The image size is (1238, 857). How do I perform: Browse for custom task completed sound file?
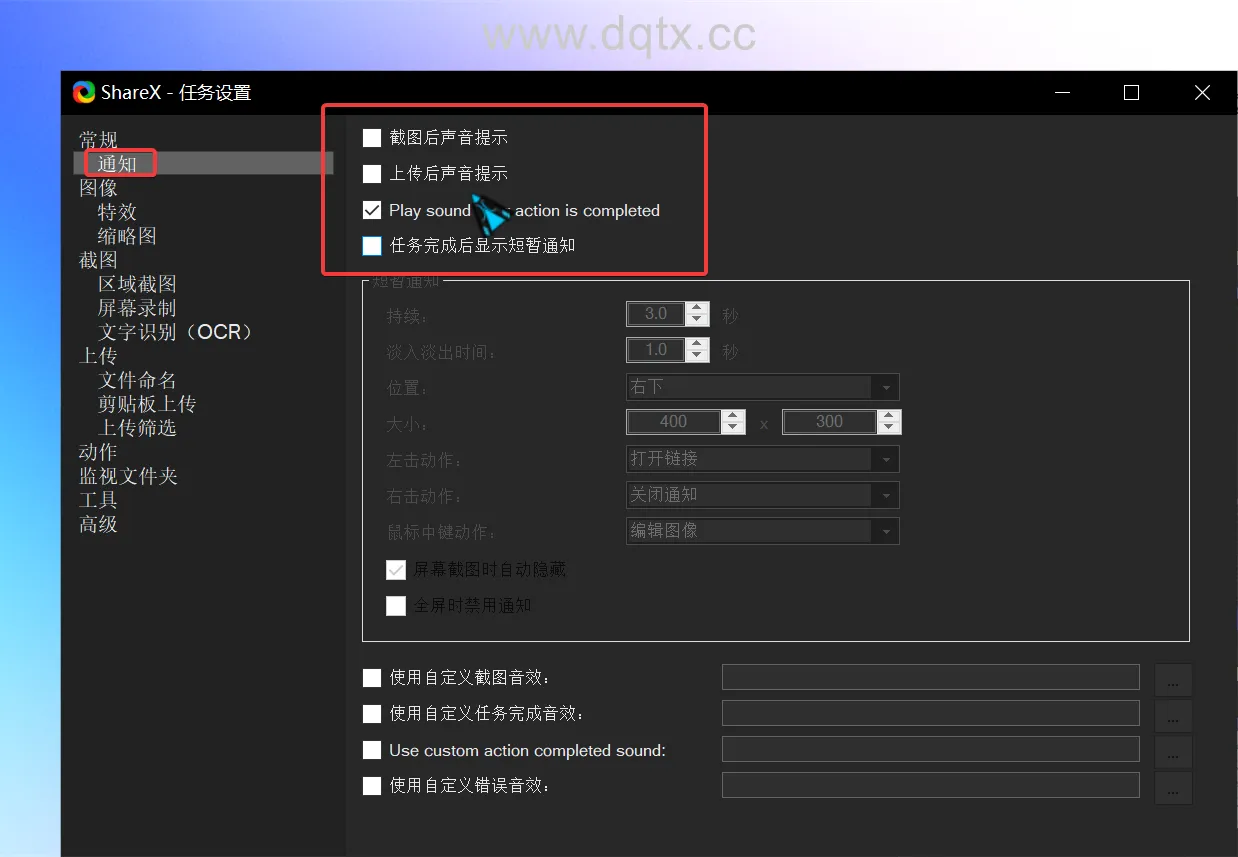coord(1173,715)
